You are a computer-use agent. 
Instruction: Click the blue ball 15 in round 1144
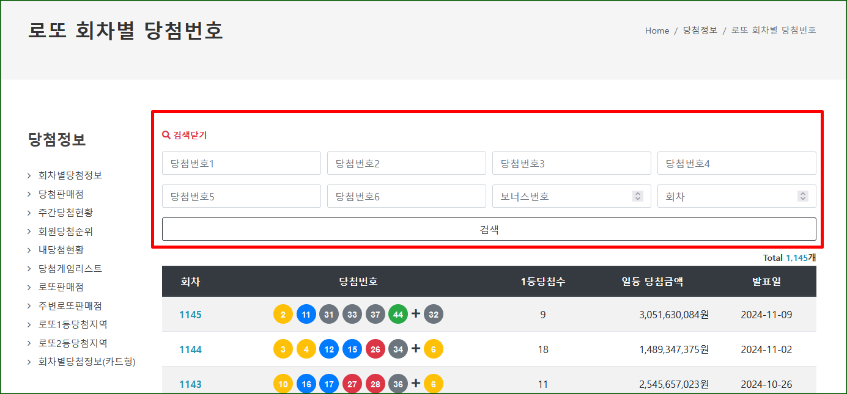click(x=352, y=349)
